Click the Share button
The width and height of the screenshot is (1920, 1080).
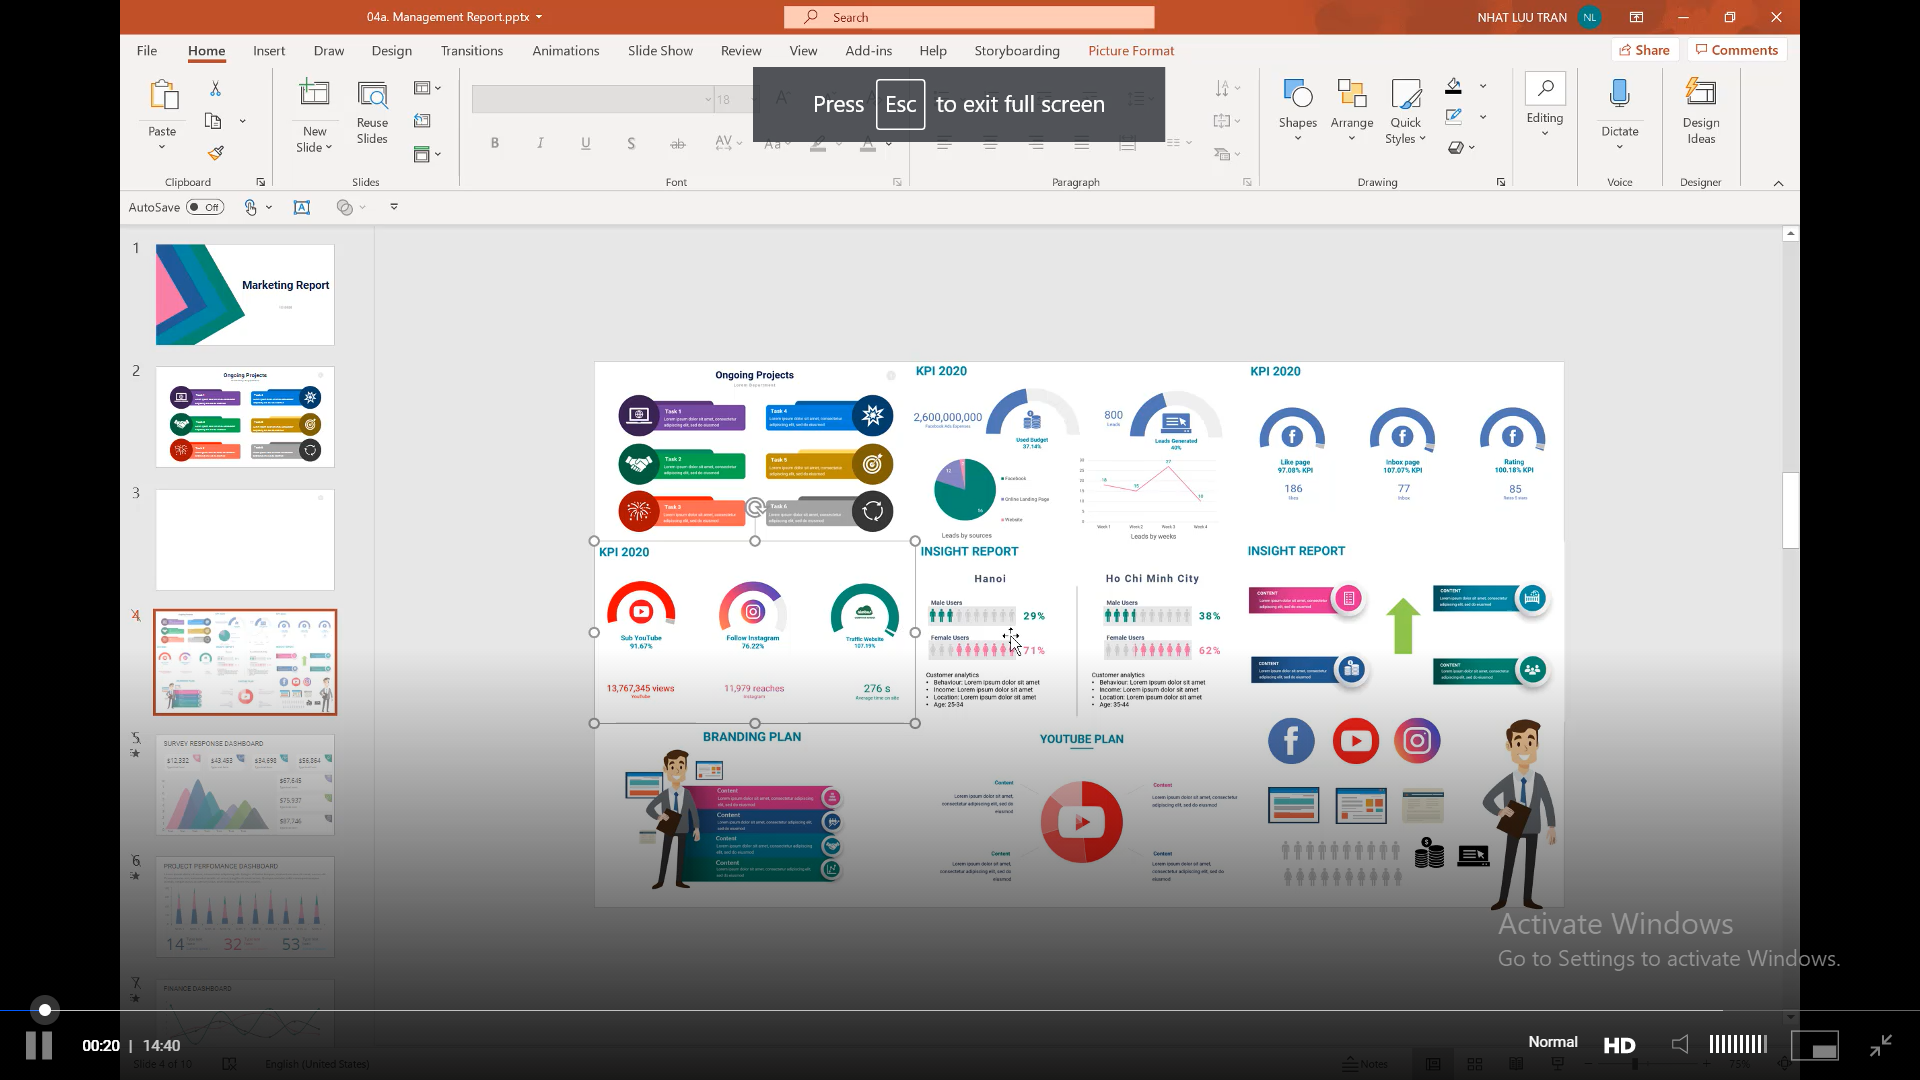(1645, 50)
